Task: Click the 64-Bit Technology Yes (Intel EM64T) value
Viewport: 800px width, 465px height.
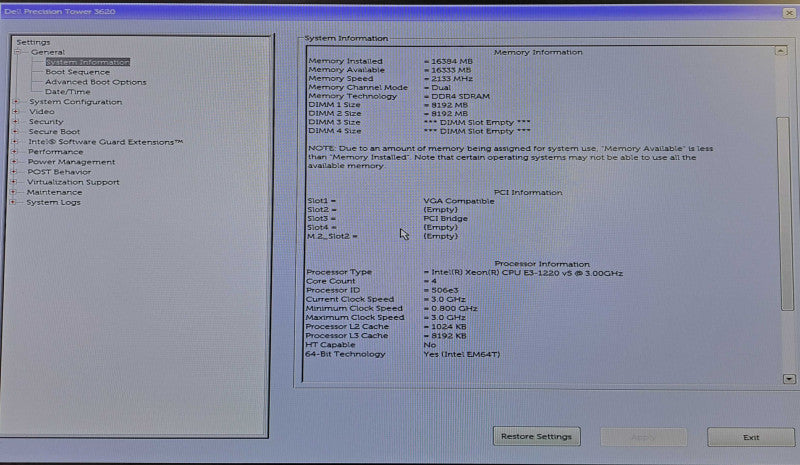Action: tap(462, 354)
